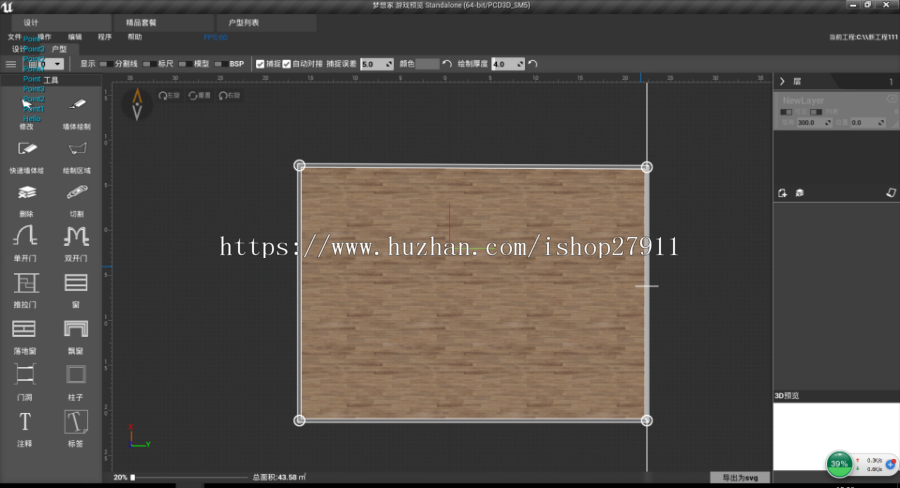Open the hamburger menu in the toolbar
This screenshot has width=900, height=488.
(x=11, y=64)
